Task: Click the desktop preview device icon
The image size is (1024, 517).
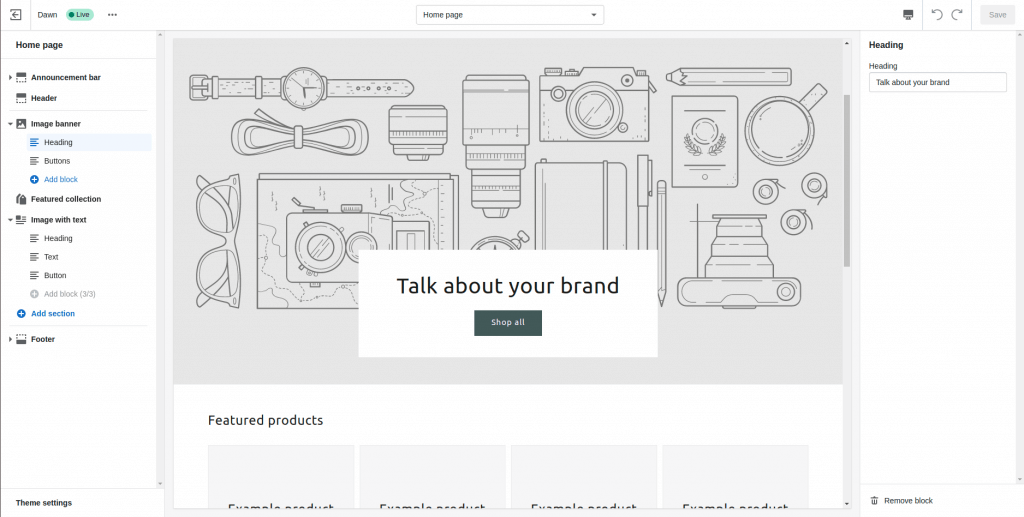Action: click(908, 14)
